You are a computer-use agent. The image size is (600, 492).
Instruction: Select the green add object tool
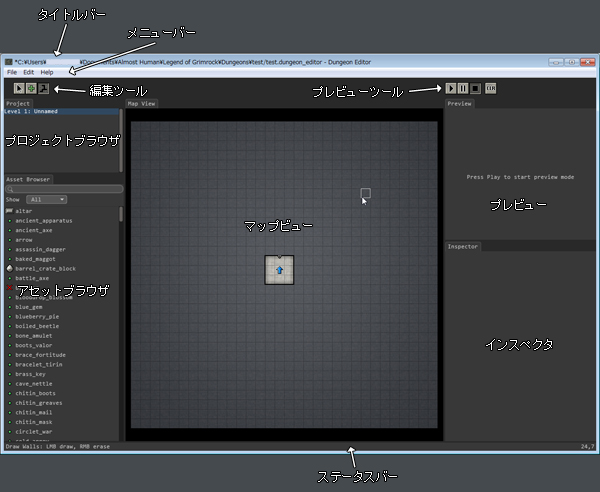pos(31,88)
